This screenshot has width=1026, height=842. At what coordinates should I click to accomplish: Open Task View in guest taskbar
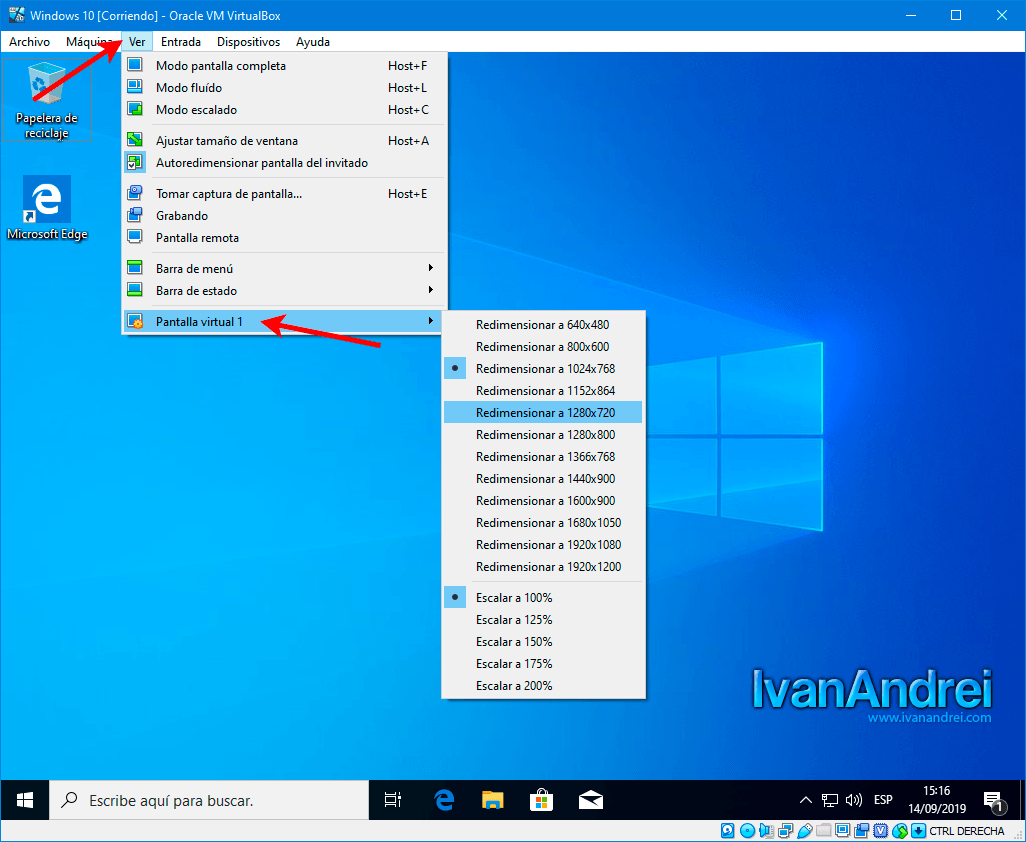coord(392,799)
